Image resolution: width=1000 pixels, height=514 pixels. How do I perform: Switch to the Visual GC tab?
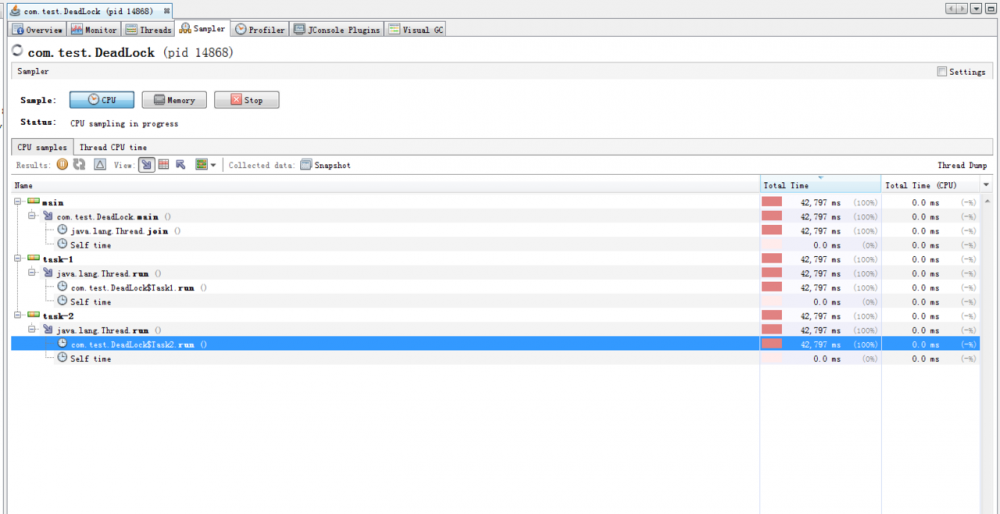click(416, 29)
